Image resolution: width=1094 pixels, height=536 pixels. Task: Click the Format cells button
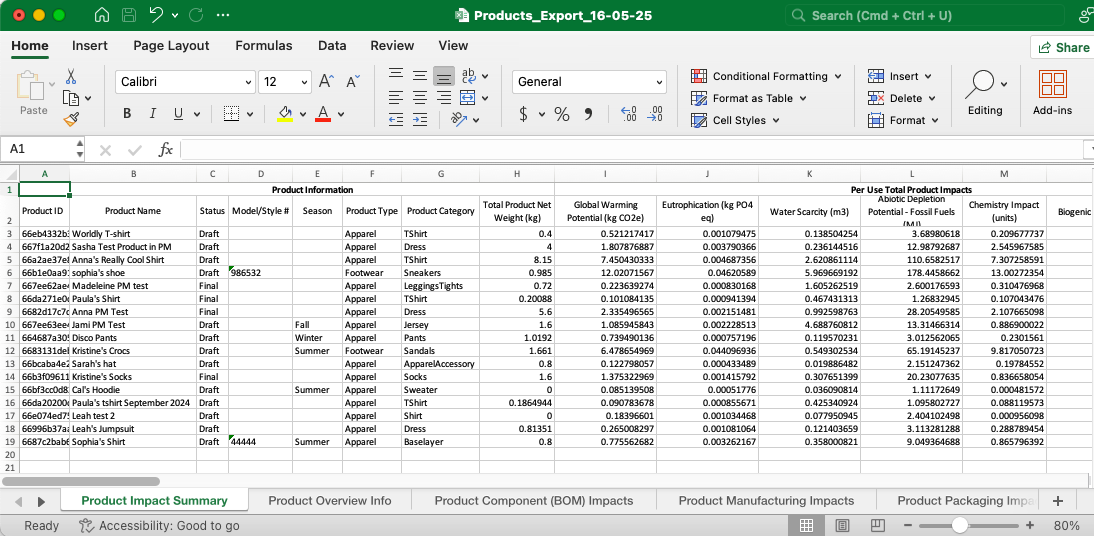pos(904,120)
